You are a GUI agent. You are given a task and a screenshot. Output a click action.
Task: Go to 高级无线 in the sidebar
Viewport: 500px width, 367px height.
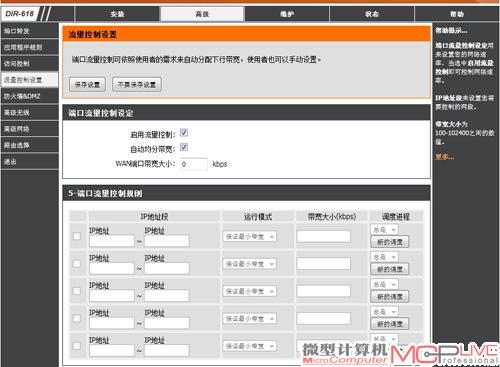[29, 113]
